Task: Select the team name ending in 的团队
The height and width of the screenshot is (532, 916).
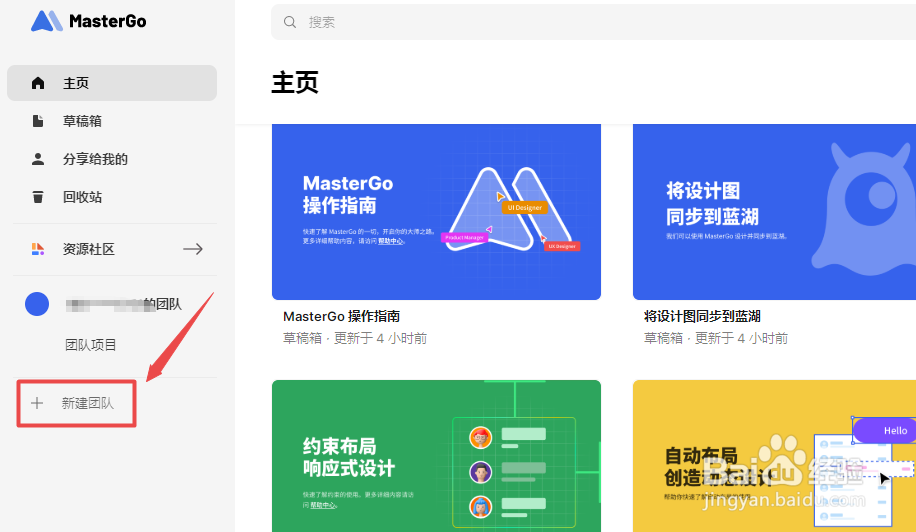Action: [x=124, y=304]
